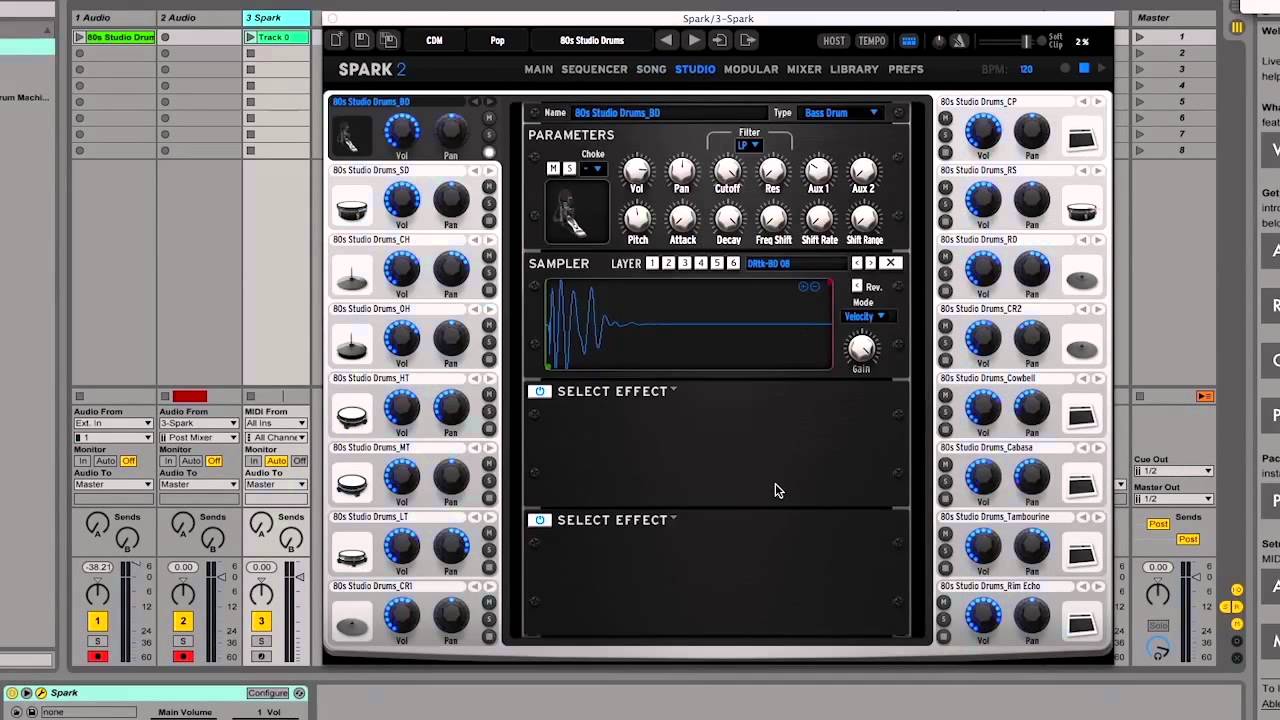Switch to the SEQUENCER tab

pyautogui.click(x=594, y=69)
